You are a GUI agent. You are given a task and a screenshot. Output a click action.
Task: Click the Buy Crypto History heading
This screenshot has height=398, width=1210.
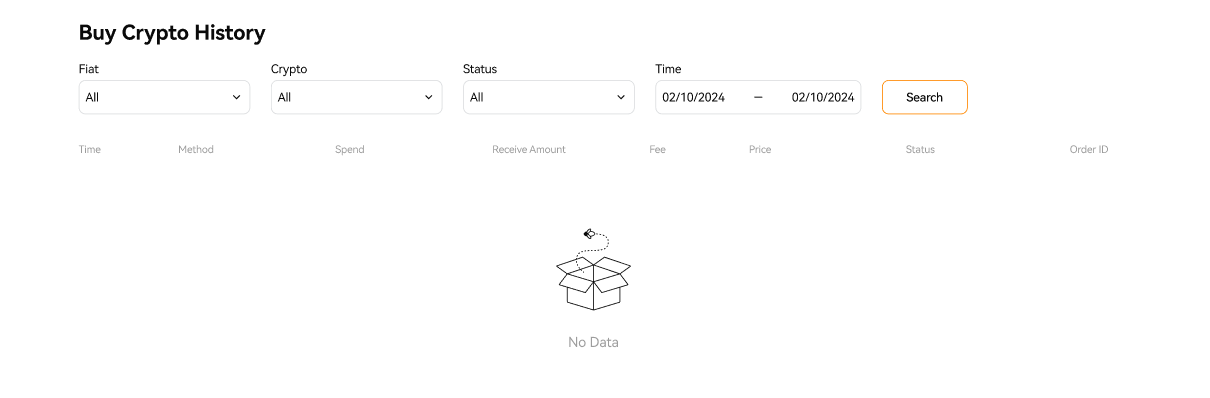172,33
